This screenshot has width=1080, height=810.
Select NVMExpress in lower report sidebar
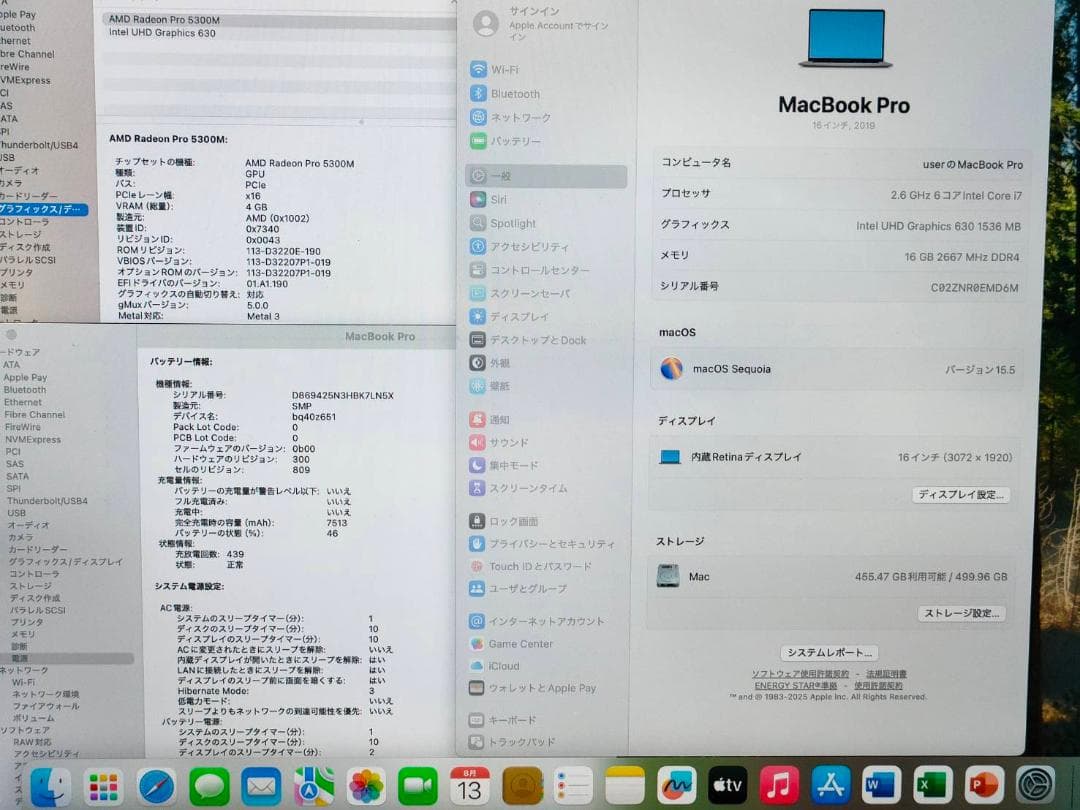[x=33, y=439]
